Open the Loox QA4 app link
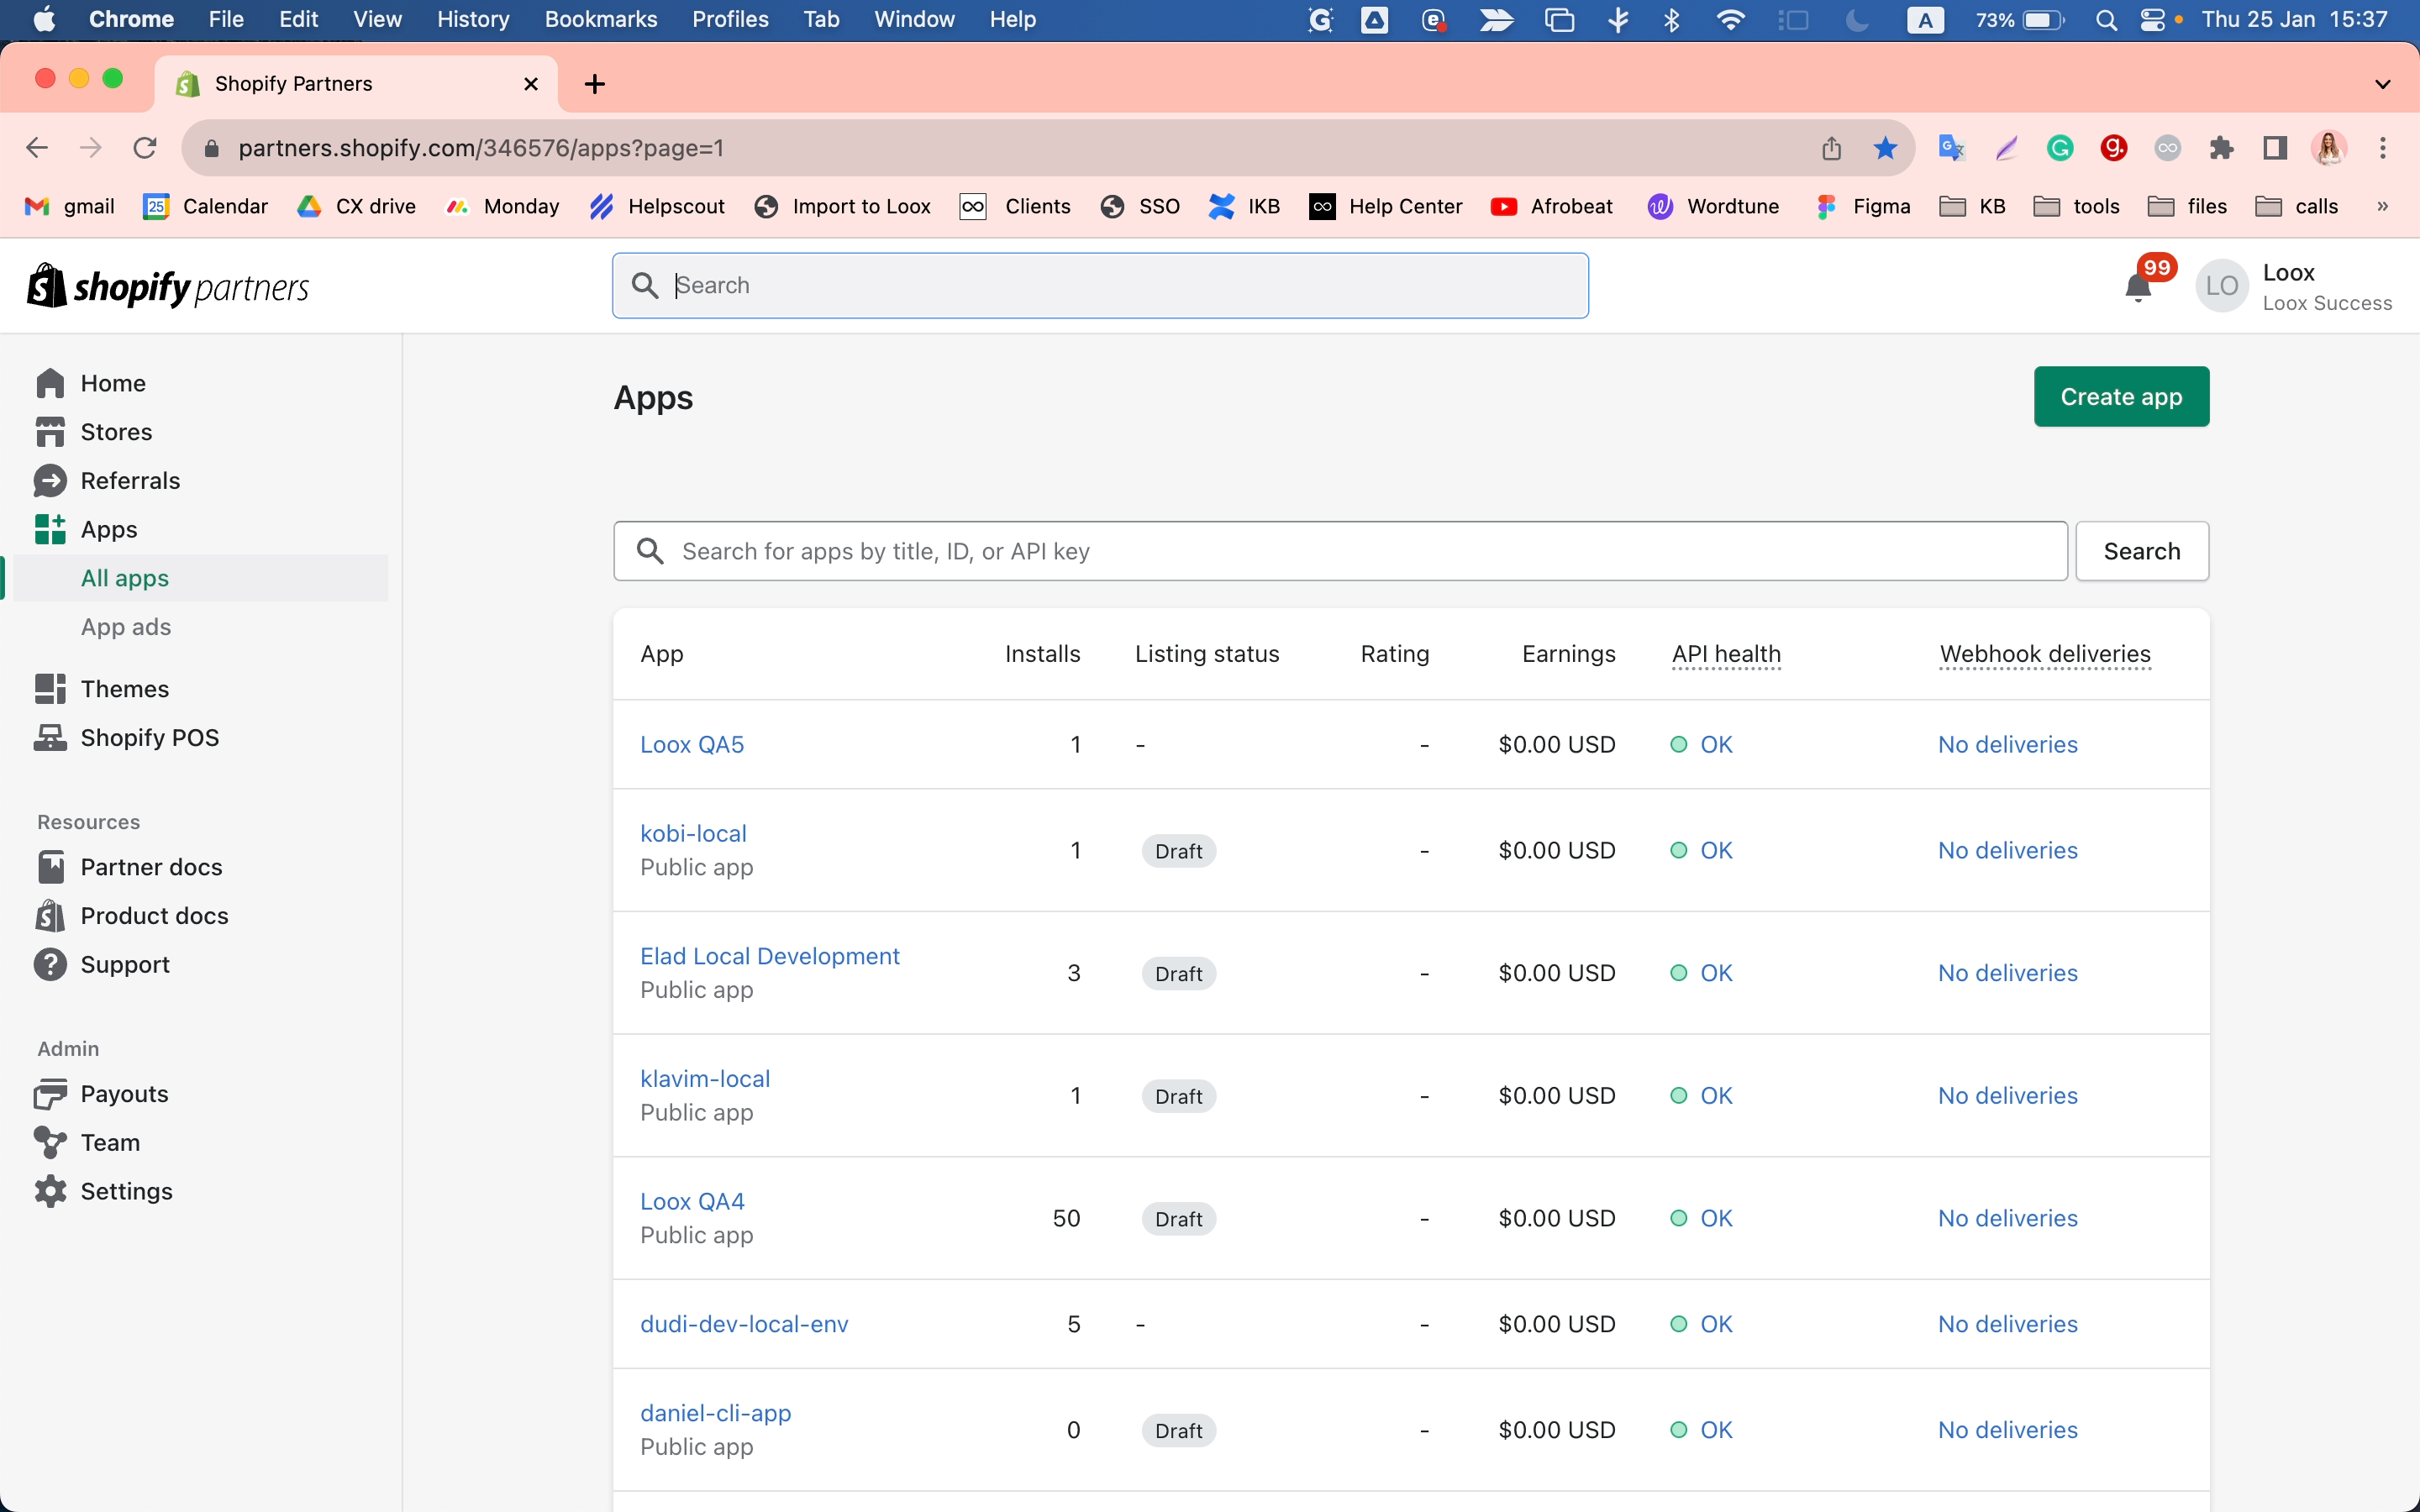2420x1512 pixels. click(692, 1201)
